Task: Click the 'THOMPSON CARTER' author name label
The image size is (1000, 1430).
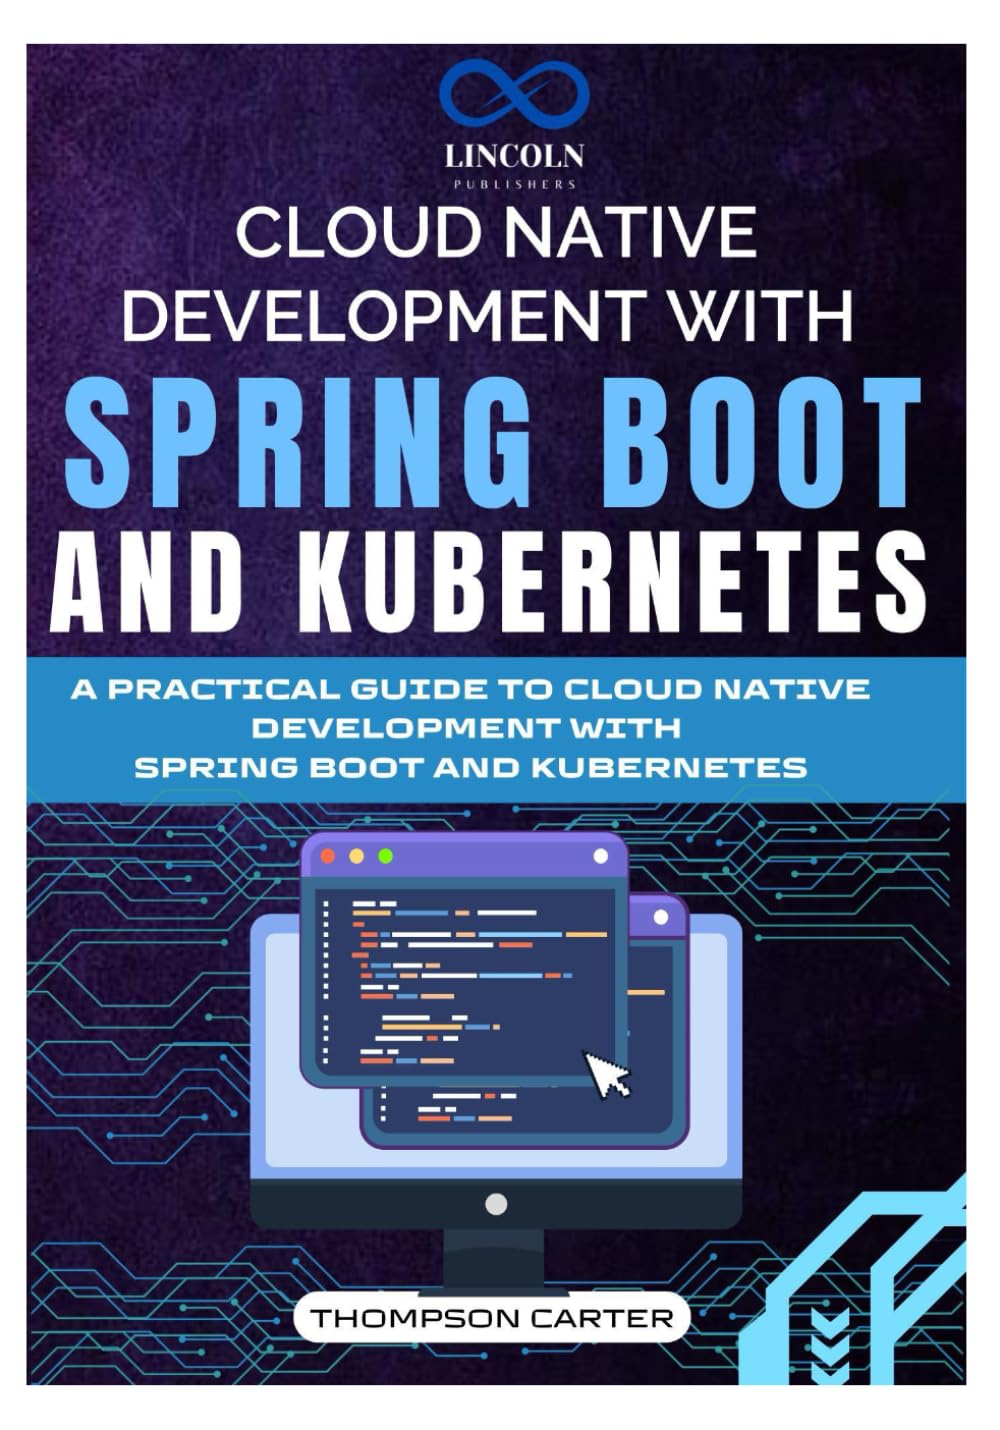Action: (492, 1318)
